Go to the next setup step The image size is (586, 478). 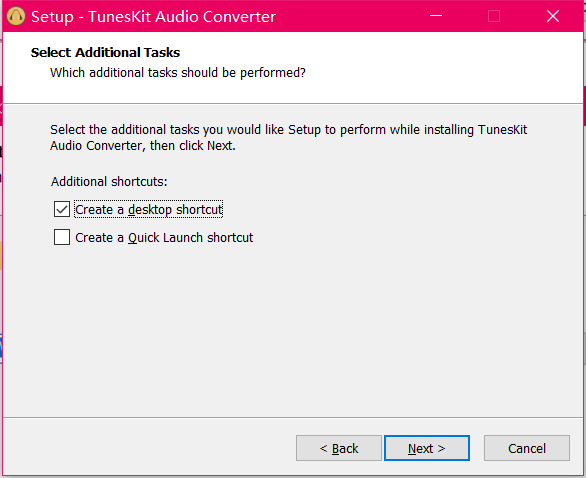[427, 448]
